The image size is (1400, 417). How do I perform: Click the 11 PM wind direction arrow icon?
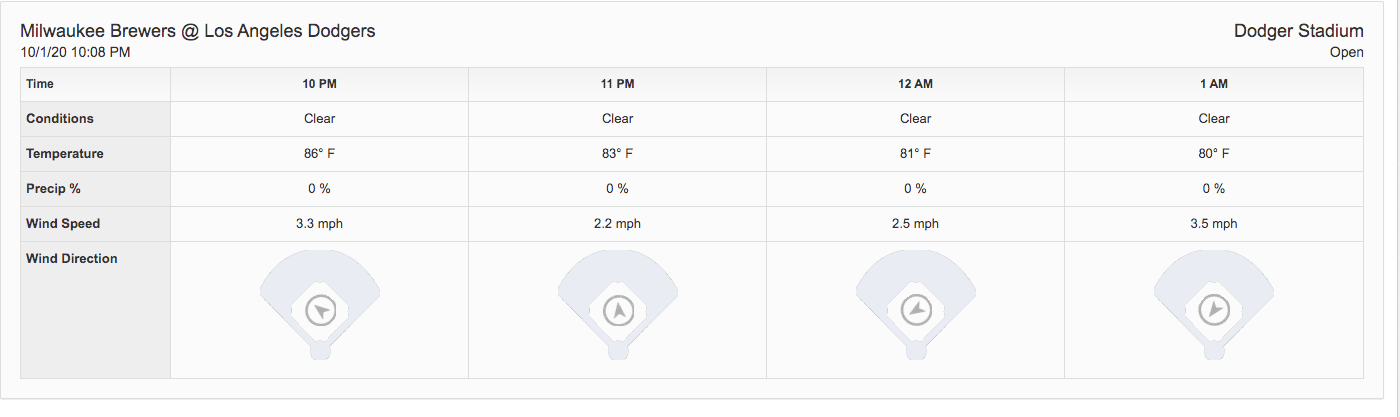(x=618, y=310)
